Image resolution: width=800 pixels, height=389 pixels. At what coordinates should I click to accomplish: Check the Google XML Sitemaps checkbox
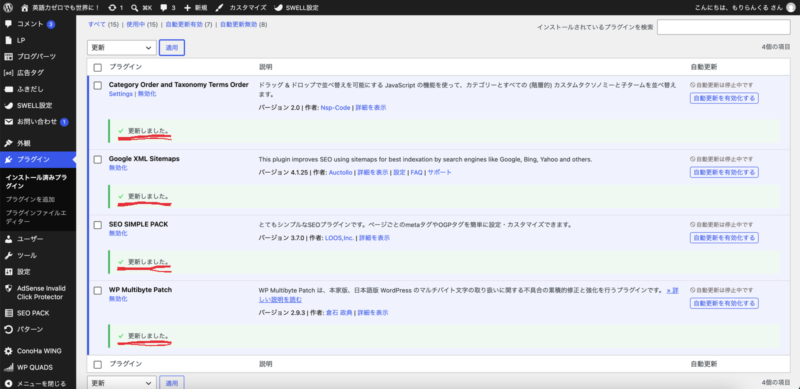tap(97, 159)
